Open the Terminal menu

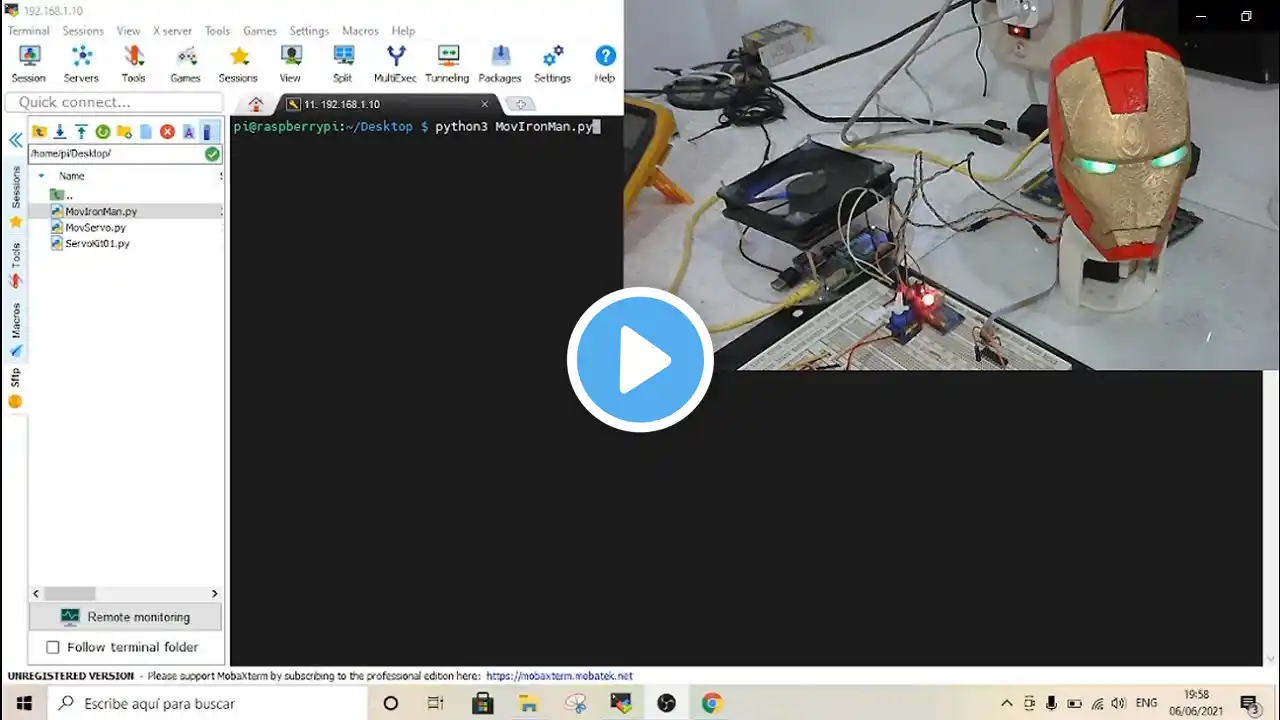[28, 31]
